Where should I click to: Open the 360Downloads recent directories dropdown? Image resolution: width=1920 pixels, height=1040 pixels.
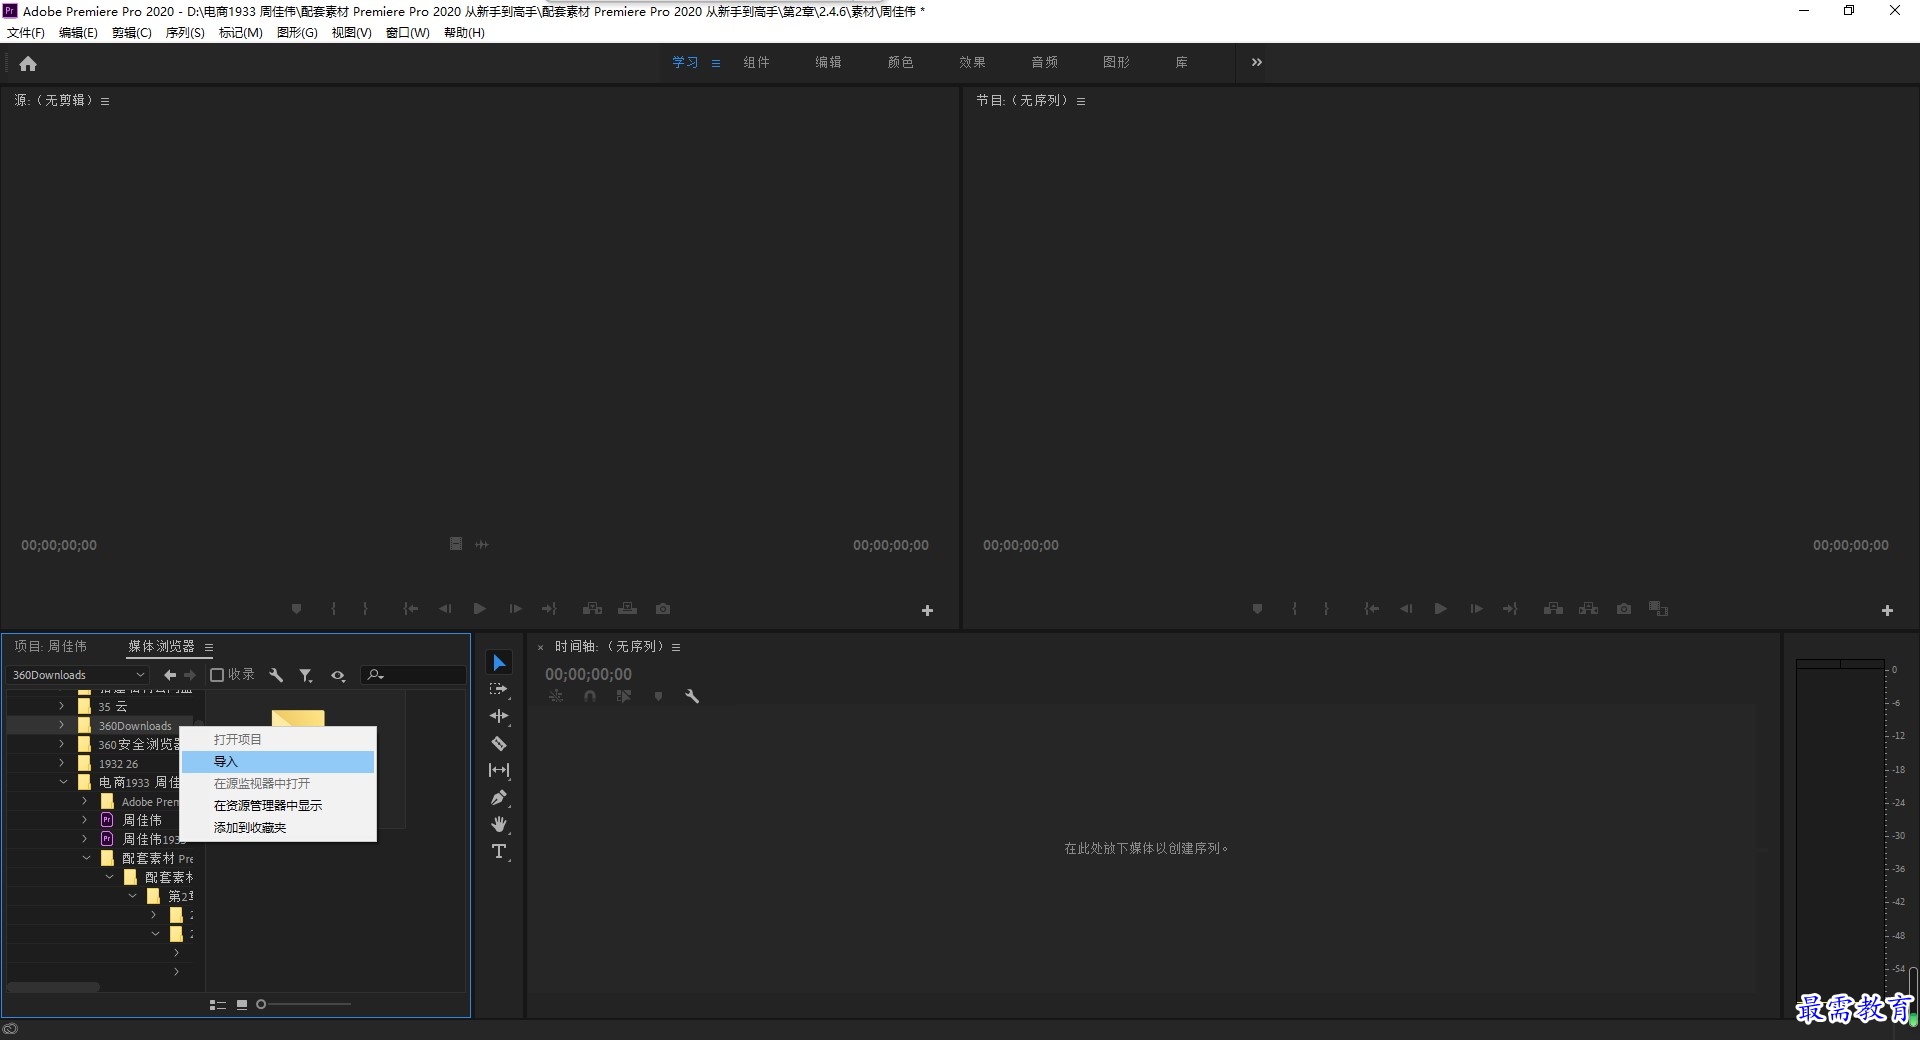pos(78,675)
